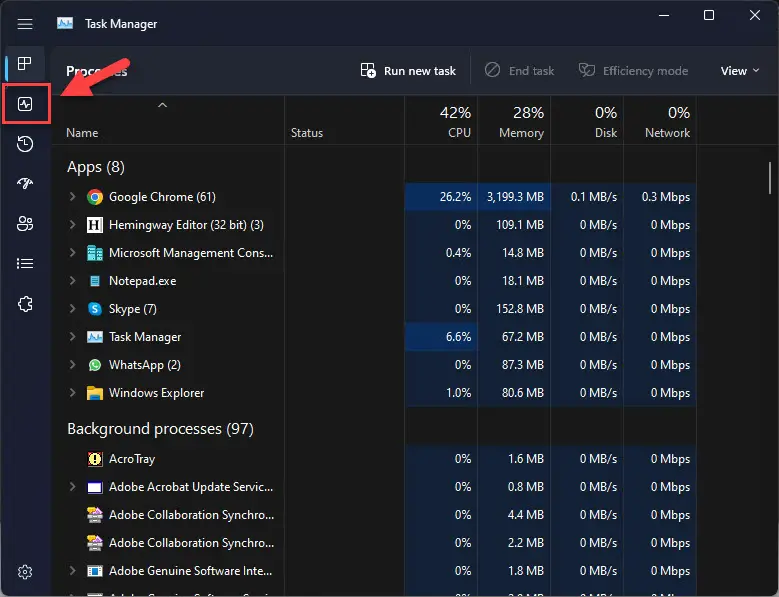Click the Microsoft Management Console icon
The height and width of the screenshot is (597, 779).
pos(94,253)
